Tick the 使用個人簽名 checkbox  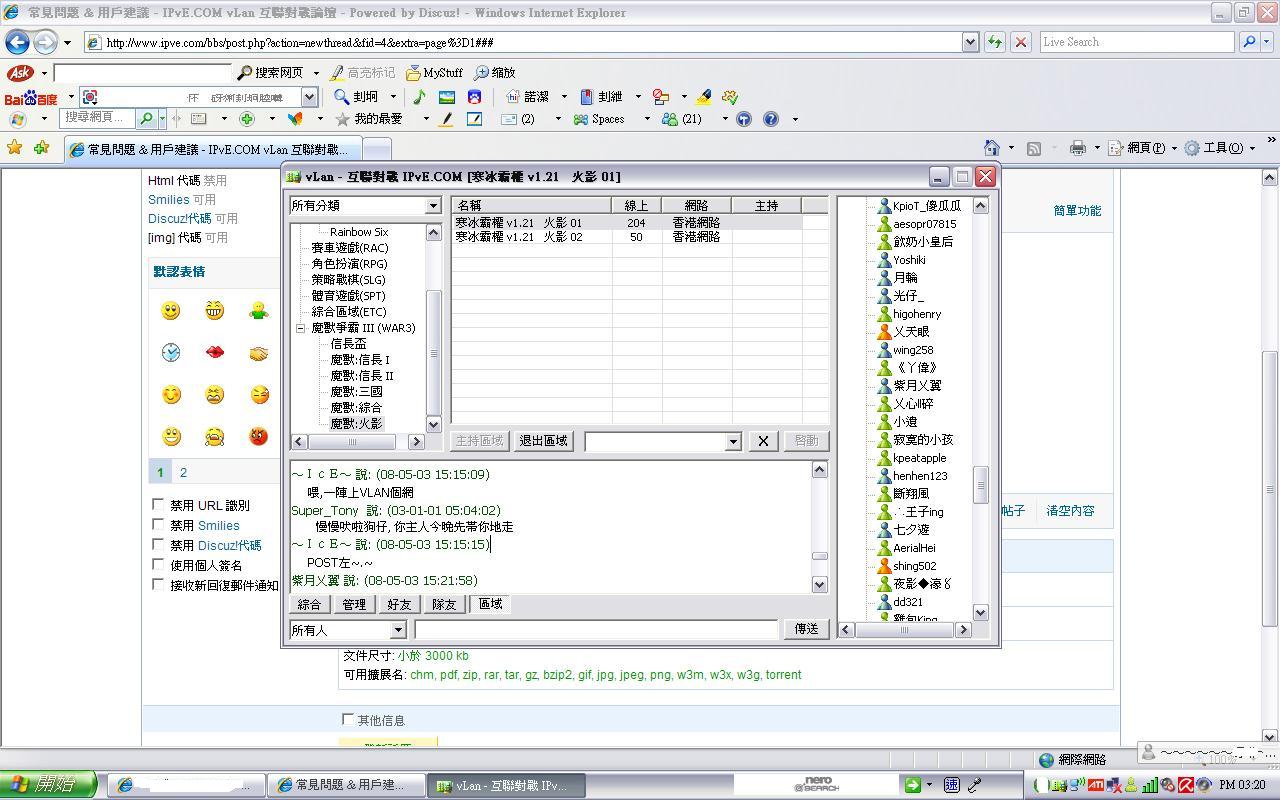click(158, 565)
